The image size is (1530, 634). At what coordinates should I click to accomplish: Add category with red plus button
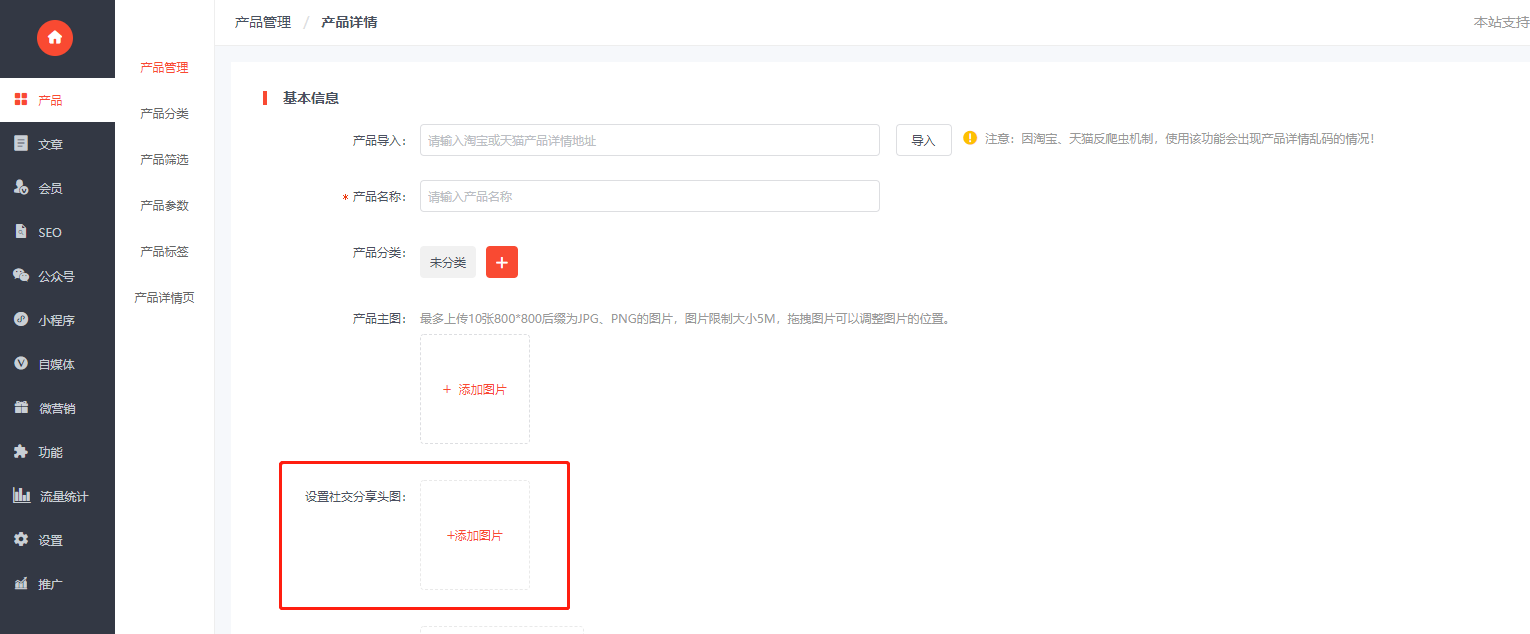tap(502, 262)
